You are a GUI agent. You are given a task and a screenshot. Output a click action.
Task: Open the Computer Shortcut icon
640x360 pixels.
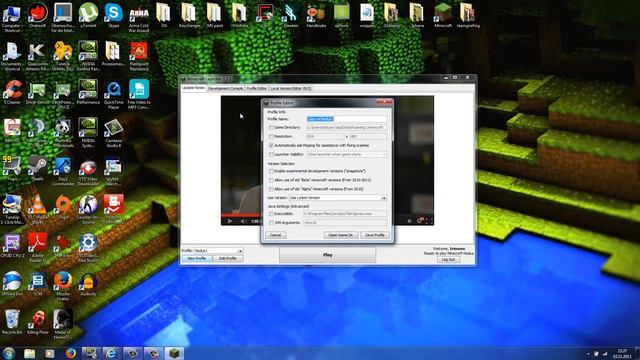coord(12,17)
